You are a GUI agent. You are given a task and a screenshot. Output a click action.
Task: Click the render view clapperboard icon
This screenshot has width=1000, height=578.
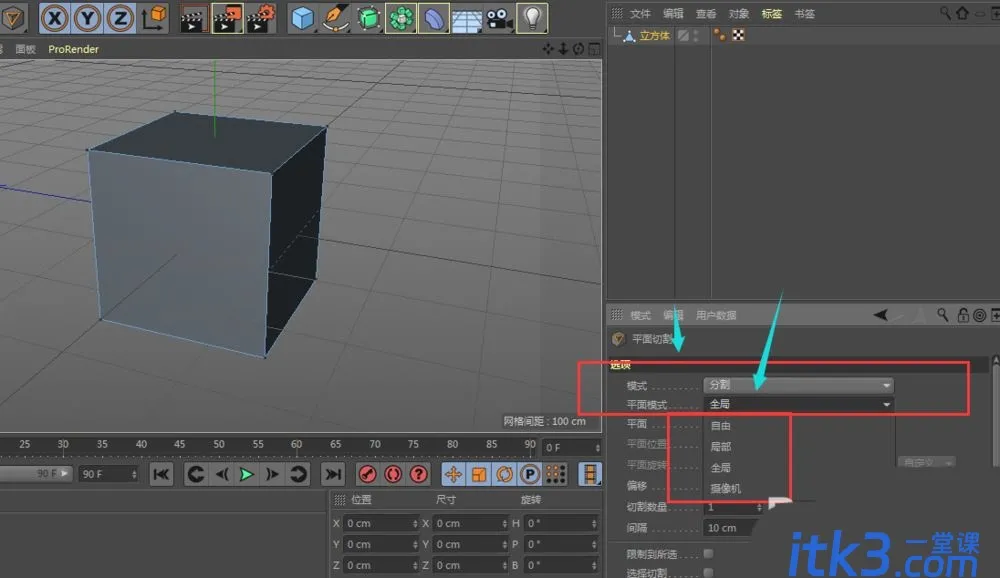(193, 19)
